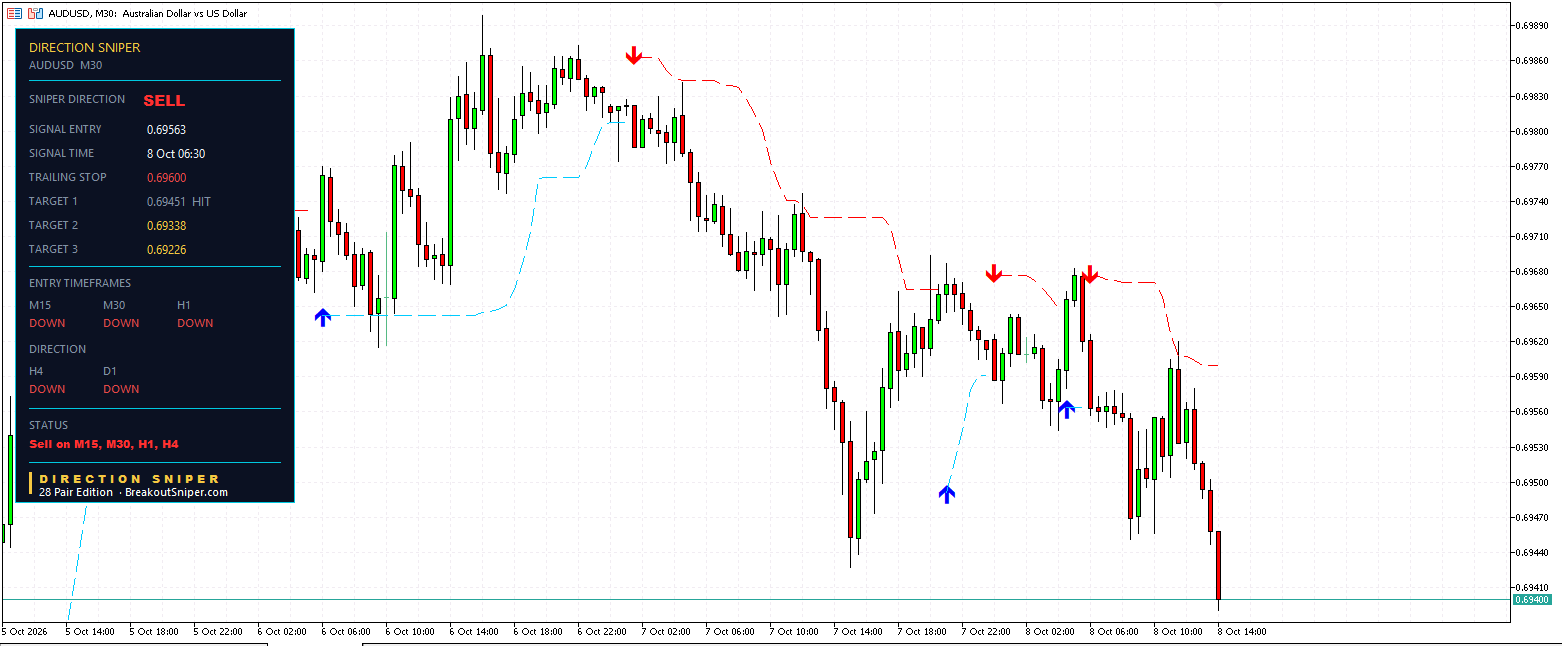Click the 7 Oct 02:00 time axis label

coord(666,632)
